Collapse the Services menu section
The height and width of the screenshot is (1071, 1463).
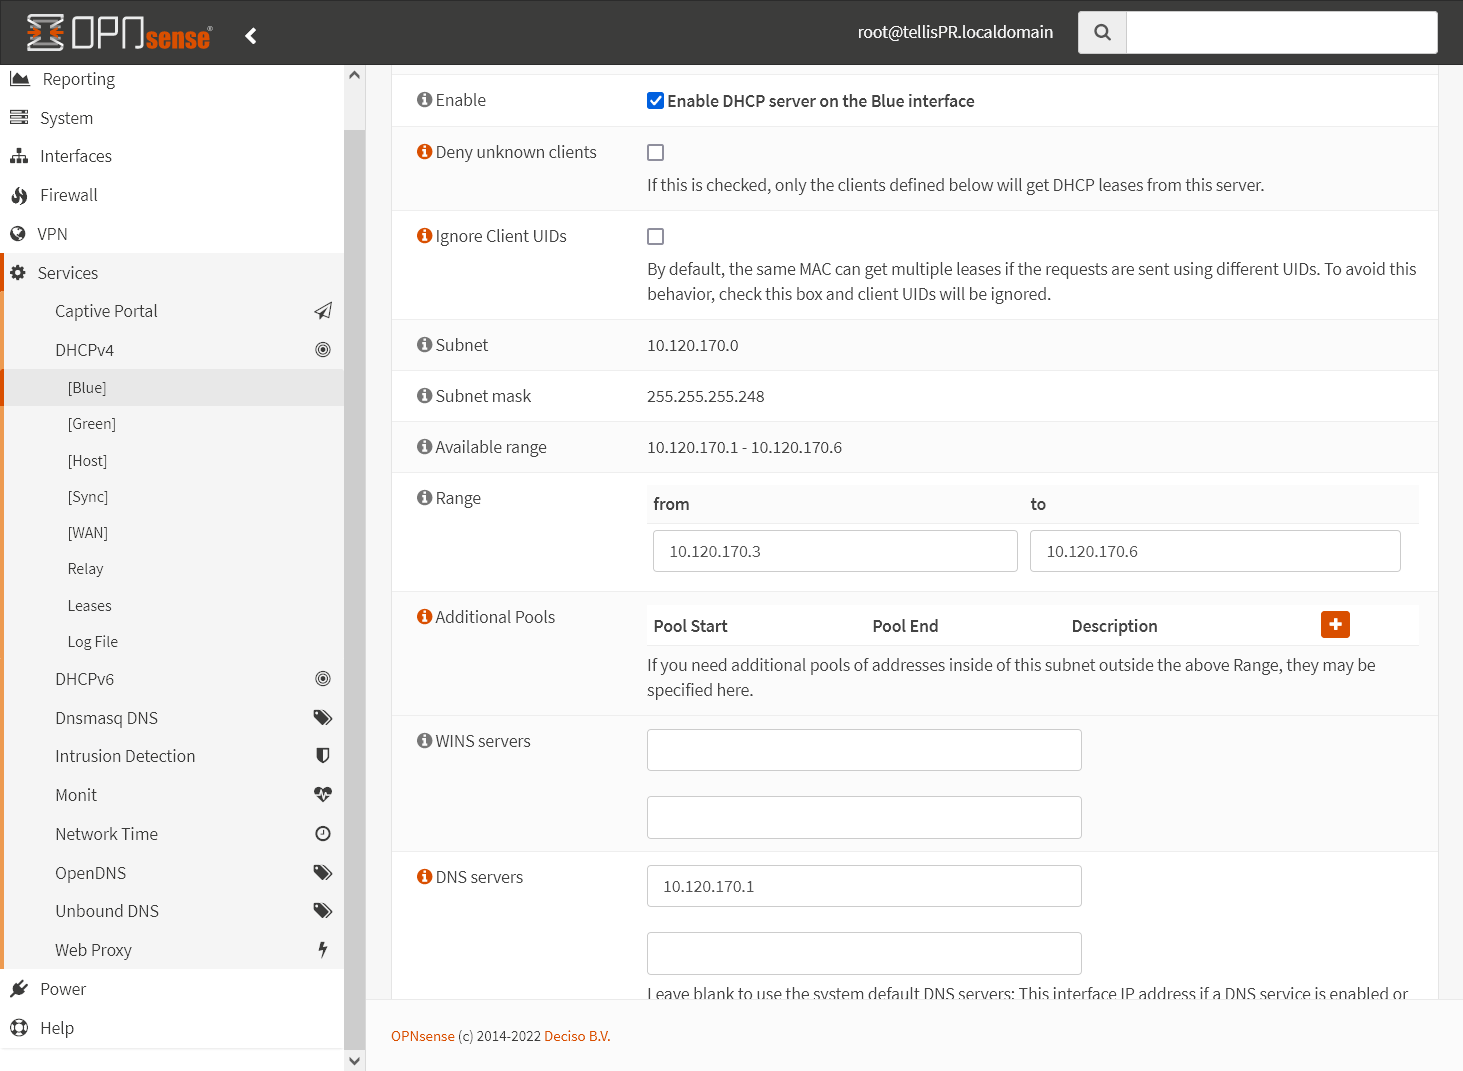coord(68,273)
